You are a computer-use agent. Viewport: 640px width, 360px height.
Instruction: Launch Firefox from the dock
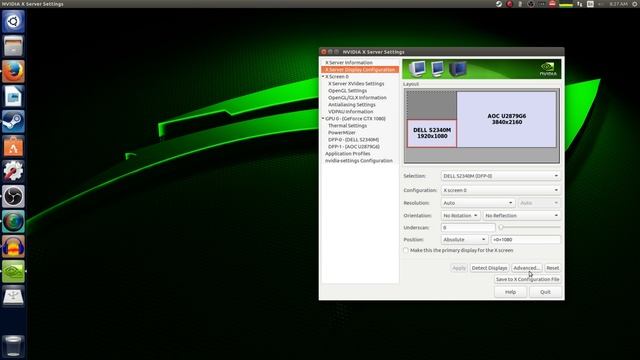pos(13,71)
